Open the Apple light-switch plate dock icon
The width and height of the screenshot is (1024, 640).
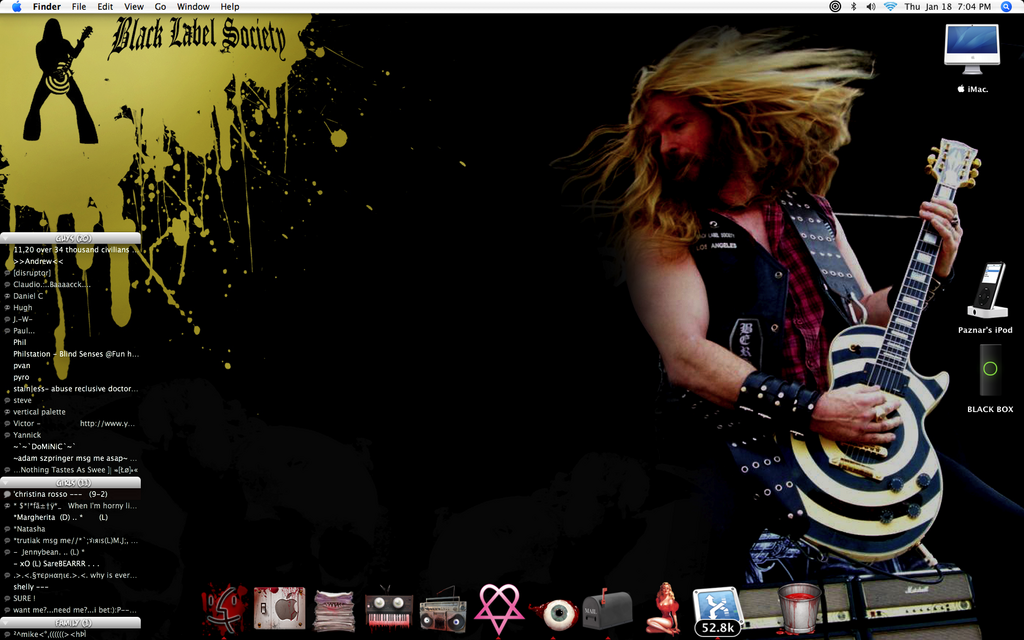click(x=280, y=609)
